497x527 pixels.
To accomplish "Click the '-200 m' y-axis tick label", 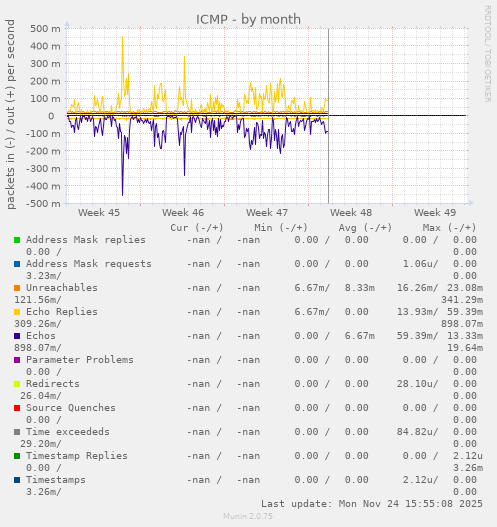I will [x=43, y=151].
